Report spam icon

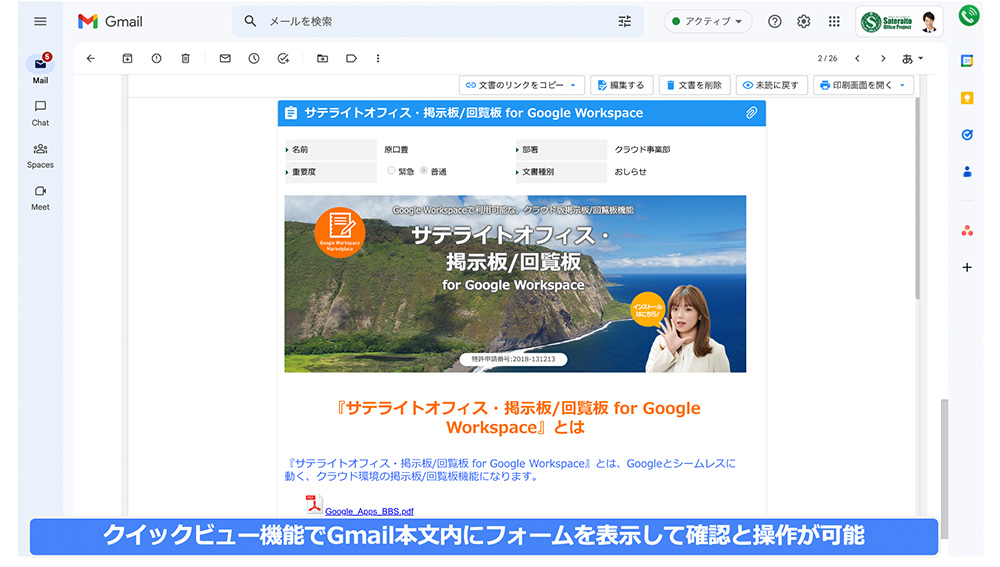point(156,58)
